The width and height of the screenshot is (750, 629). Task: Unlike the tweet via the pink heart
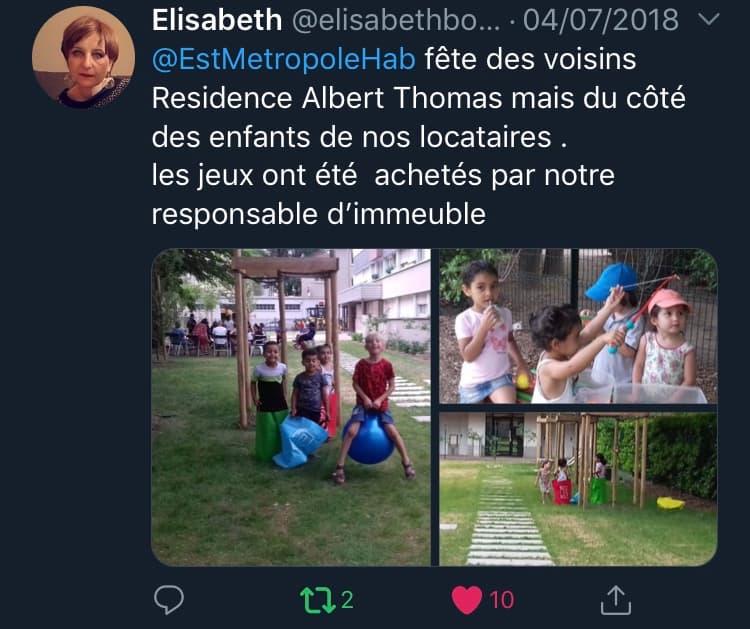coord(467,600)
